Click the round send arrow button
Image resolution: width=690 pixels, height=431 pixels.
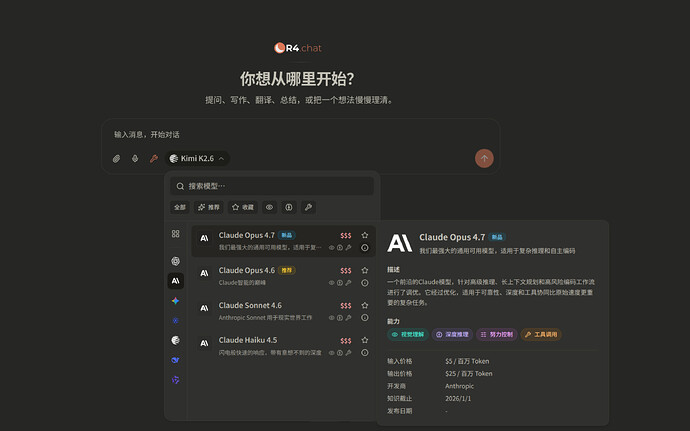pyautogui.click(x=484, y=158)
